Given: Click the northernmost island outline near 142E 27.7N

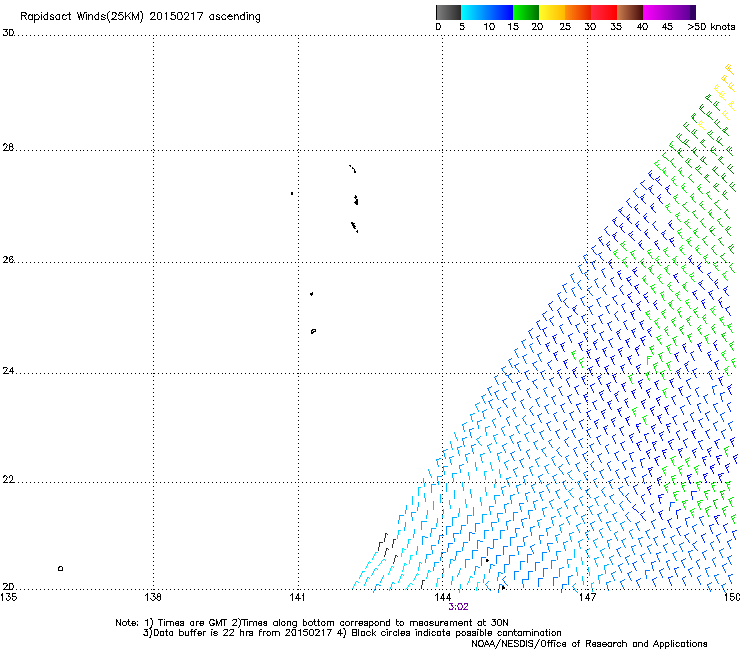Looking at the screenshot, I should 353,169.
